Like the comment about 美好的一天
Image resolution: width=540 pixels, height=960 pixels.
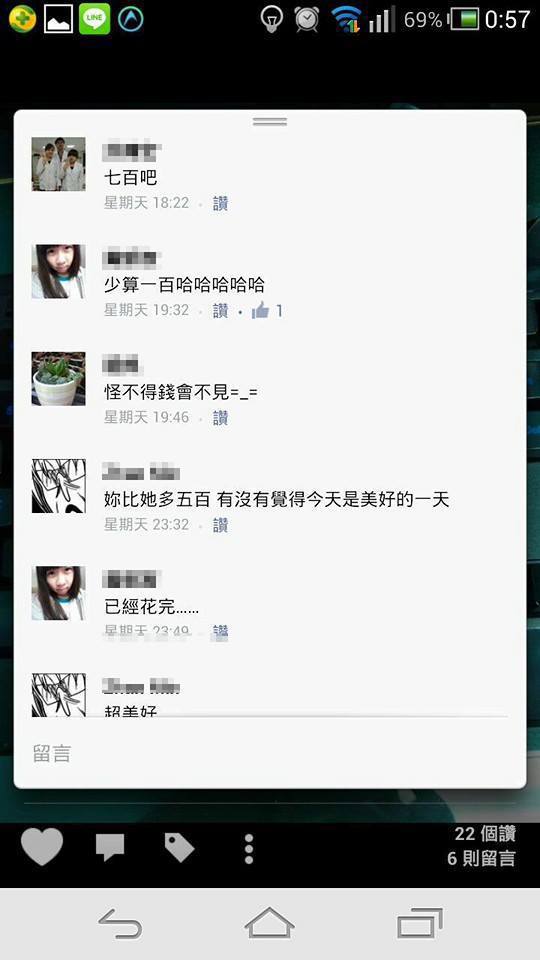click(220, 525)
